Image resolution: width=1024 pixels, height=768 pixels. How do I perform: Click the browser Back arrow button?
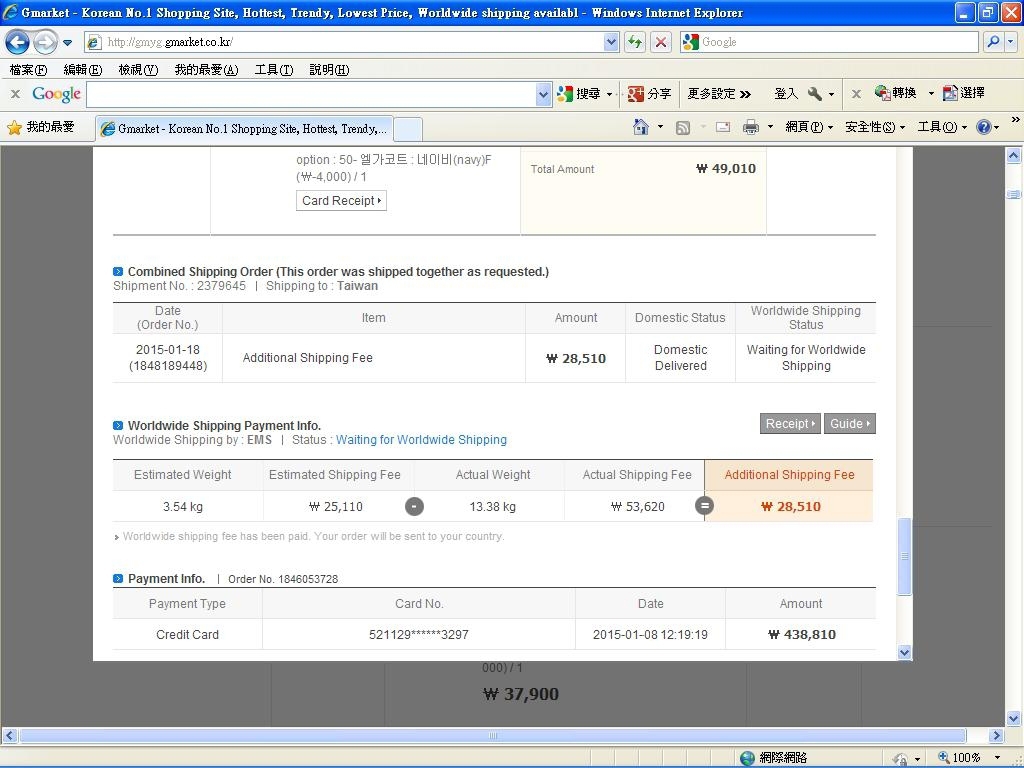click(17, 43)
